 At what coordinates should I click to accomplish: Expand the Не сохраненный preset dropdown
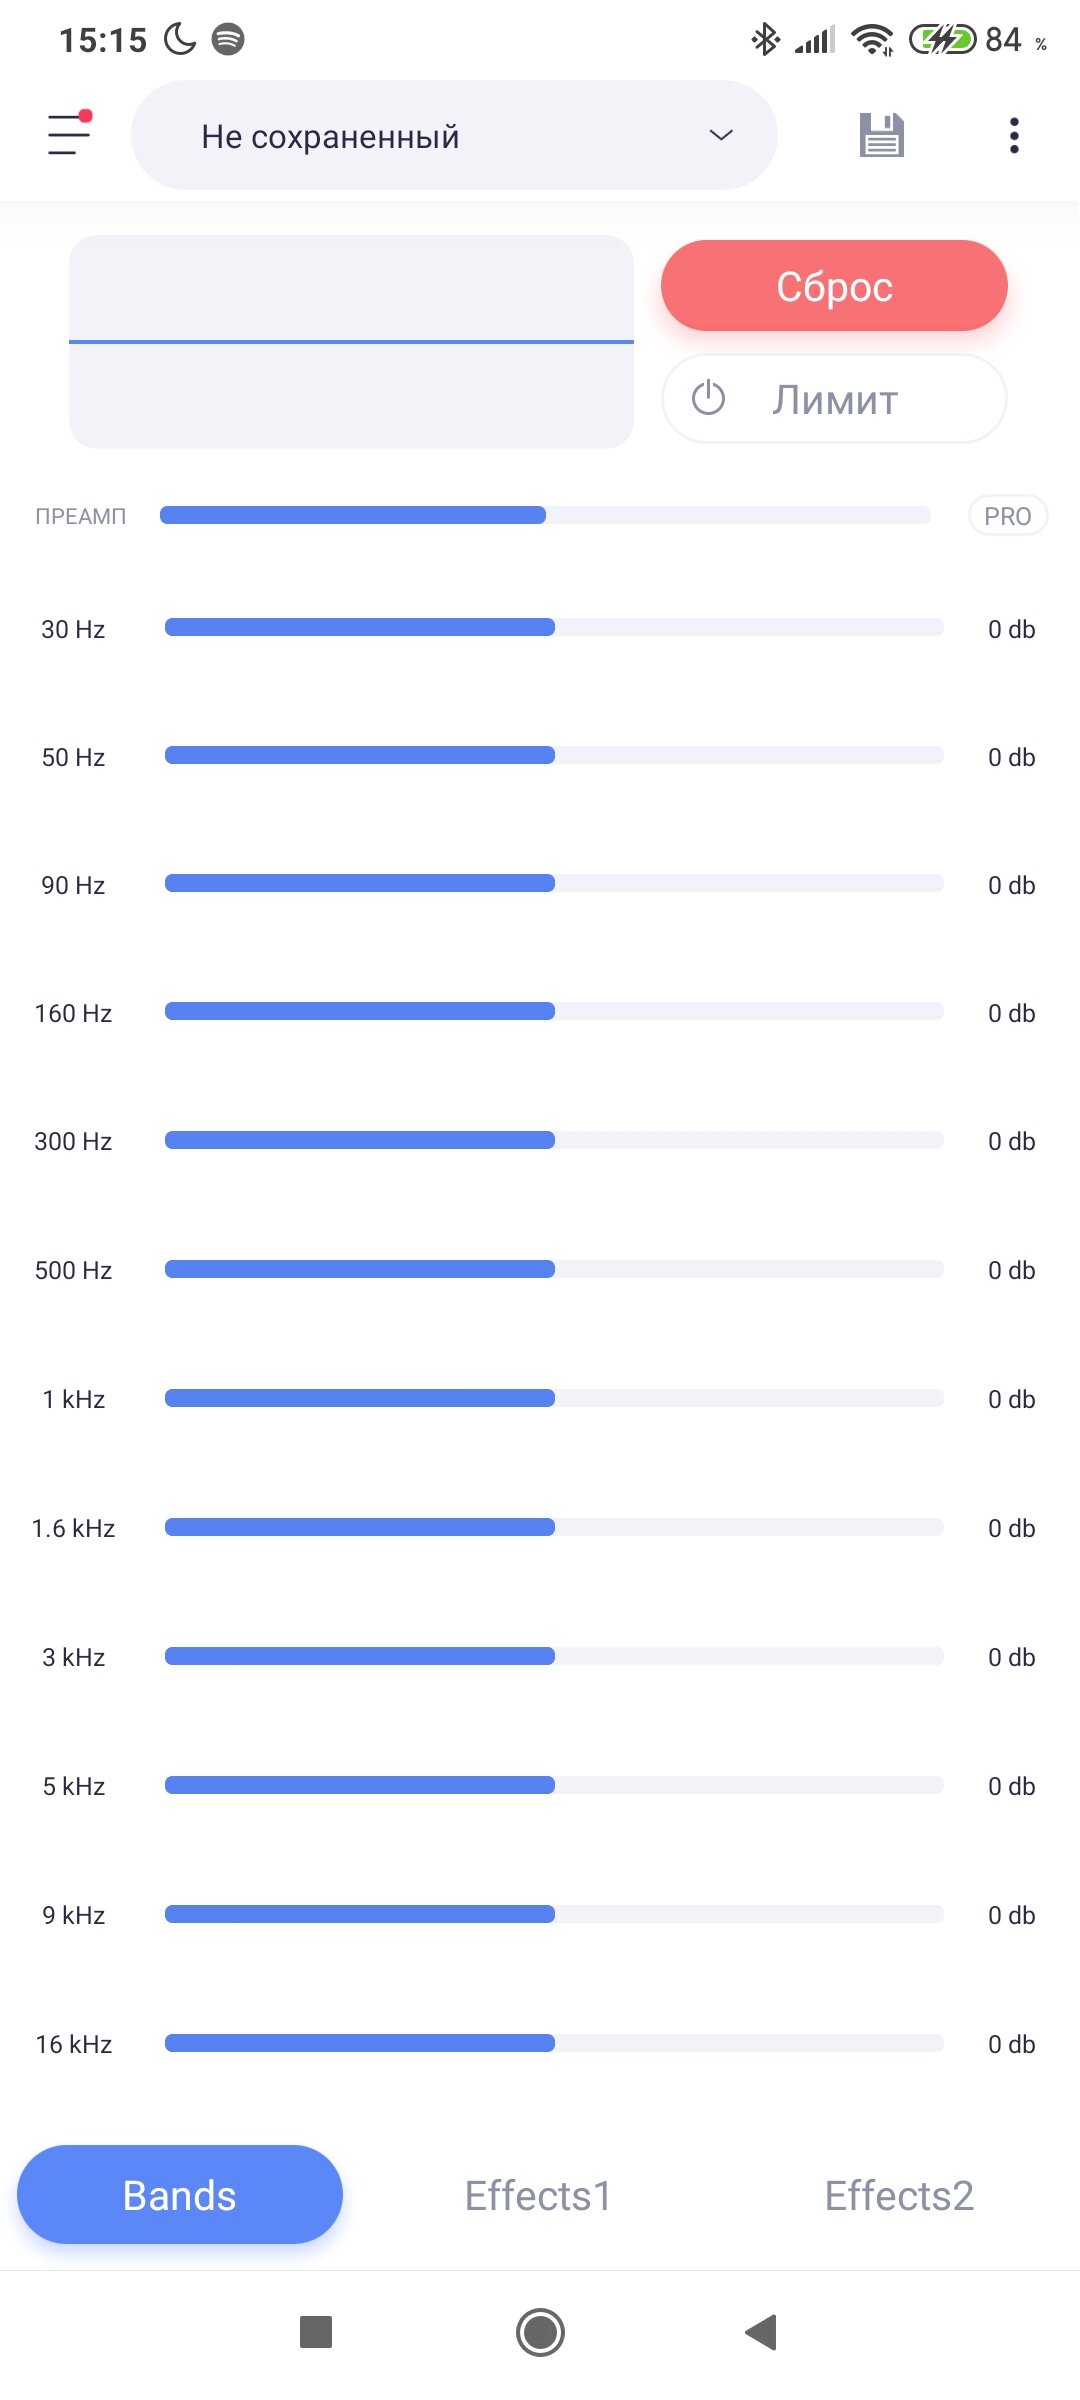pos(454,135)
